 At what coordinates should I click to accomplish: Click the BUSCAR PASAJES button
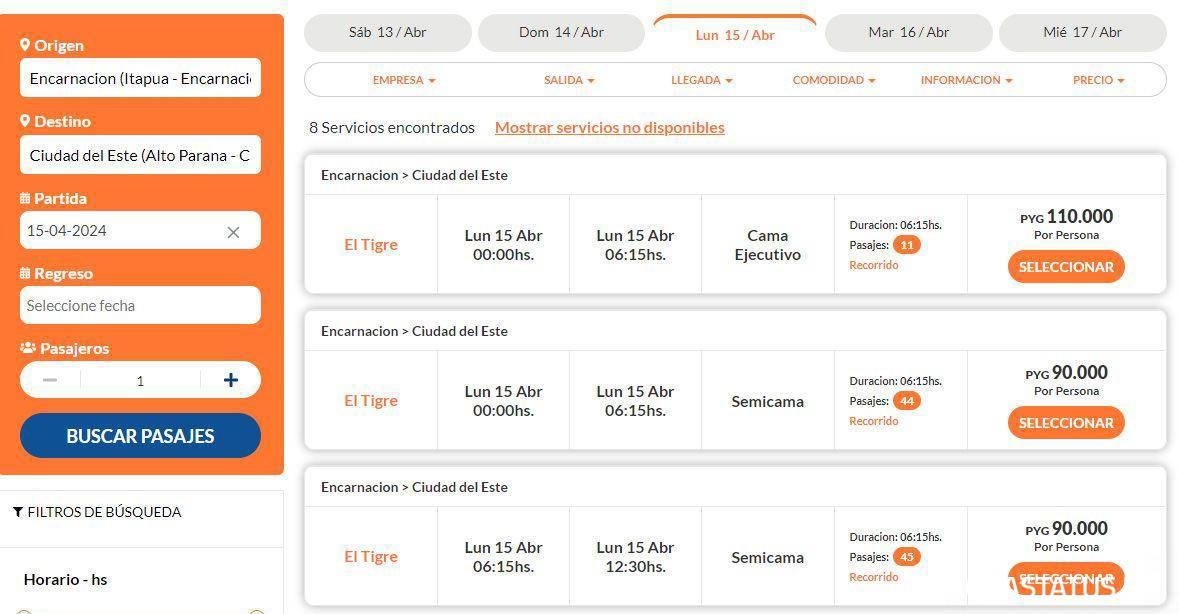pos(140,436)
